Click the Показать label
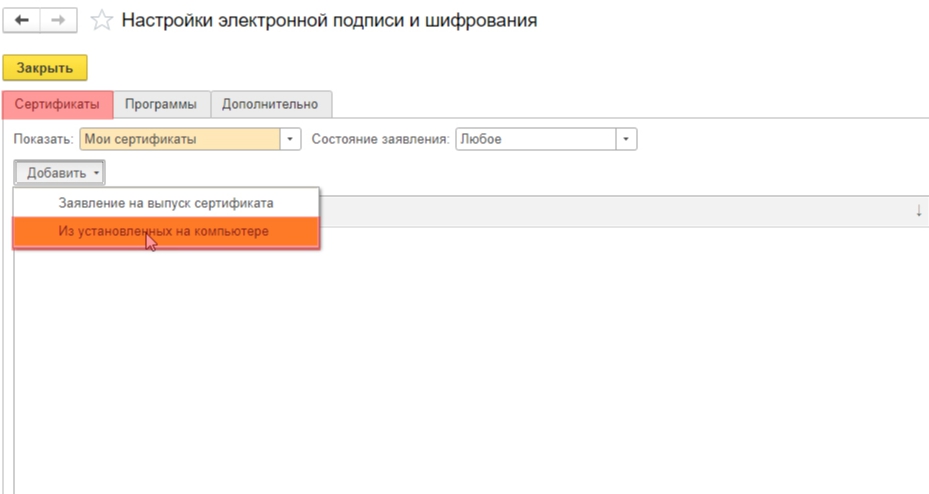This screenshot has height=494, width=929. (x=41, y=139)
